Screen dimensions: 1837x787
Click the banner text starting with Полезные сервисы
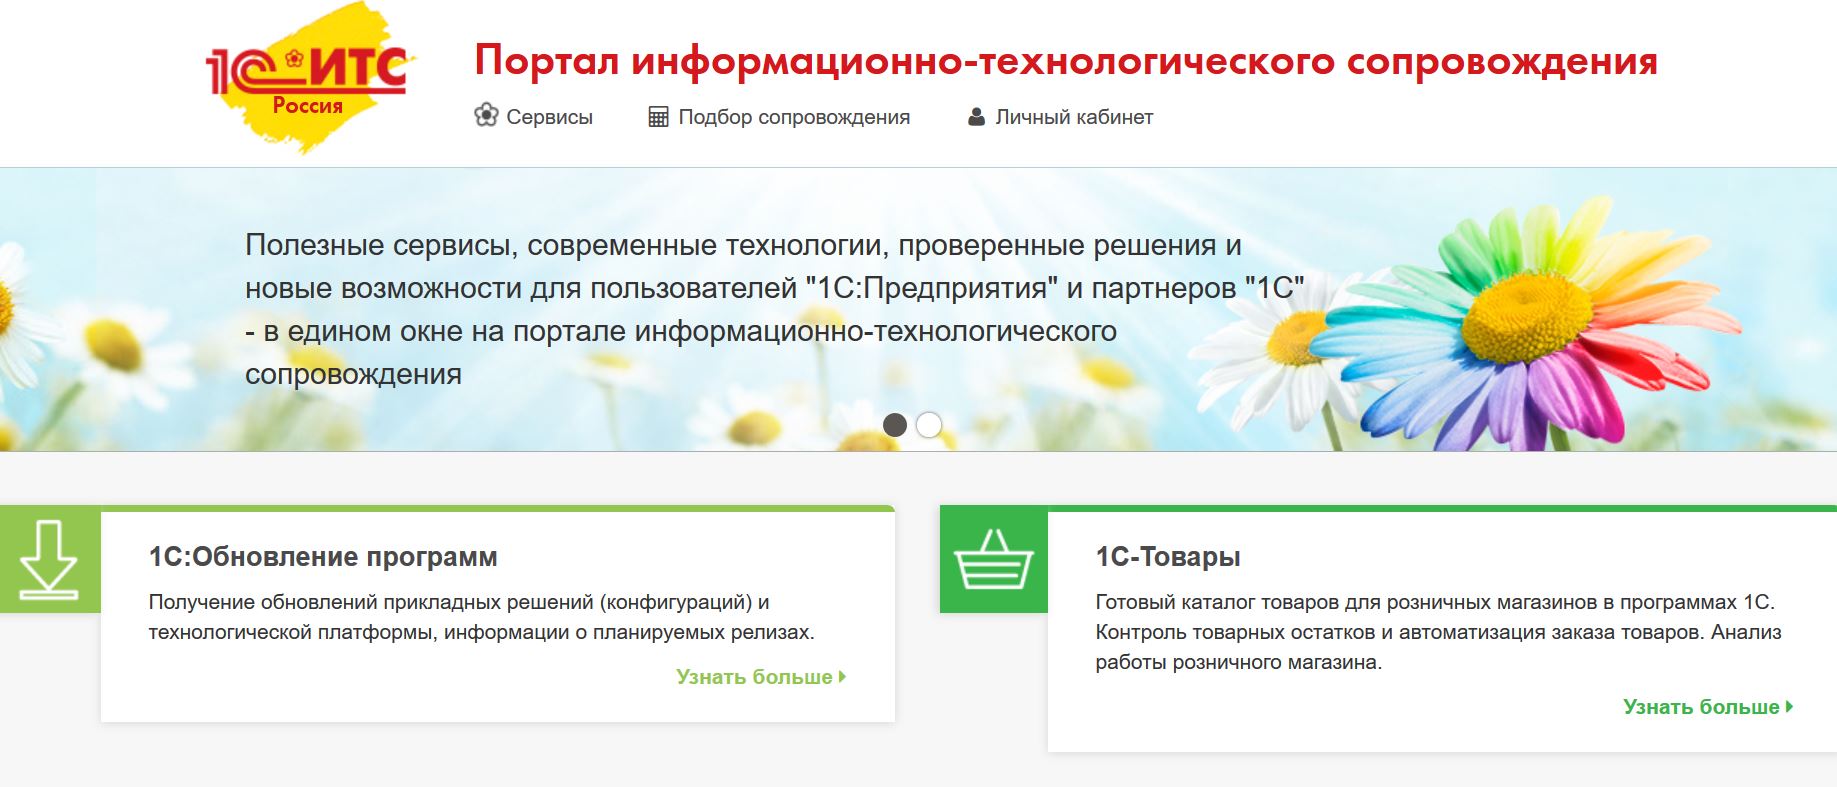point(775,309)
